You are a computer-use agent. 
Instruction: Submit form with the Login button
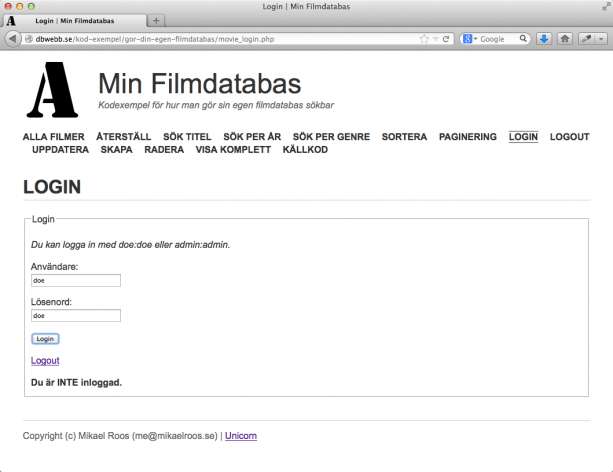[45, 339]
